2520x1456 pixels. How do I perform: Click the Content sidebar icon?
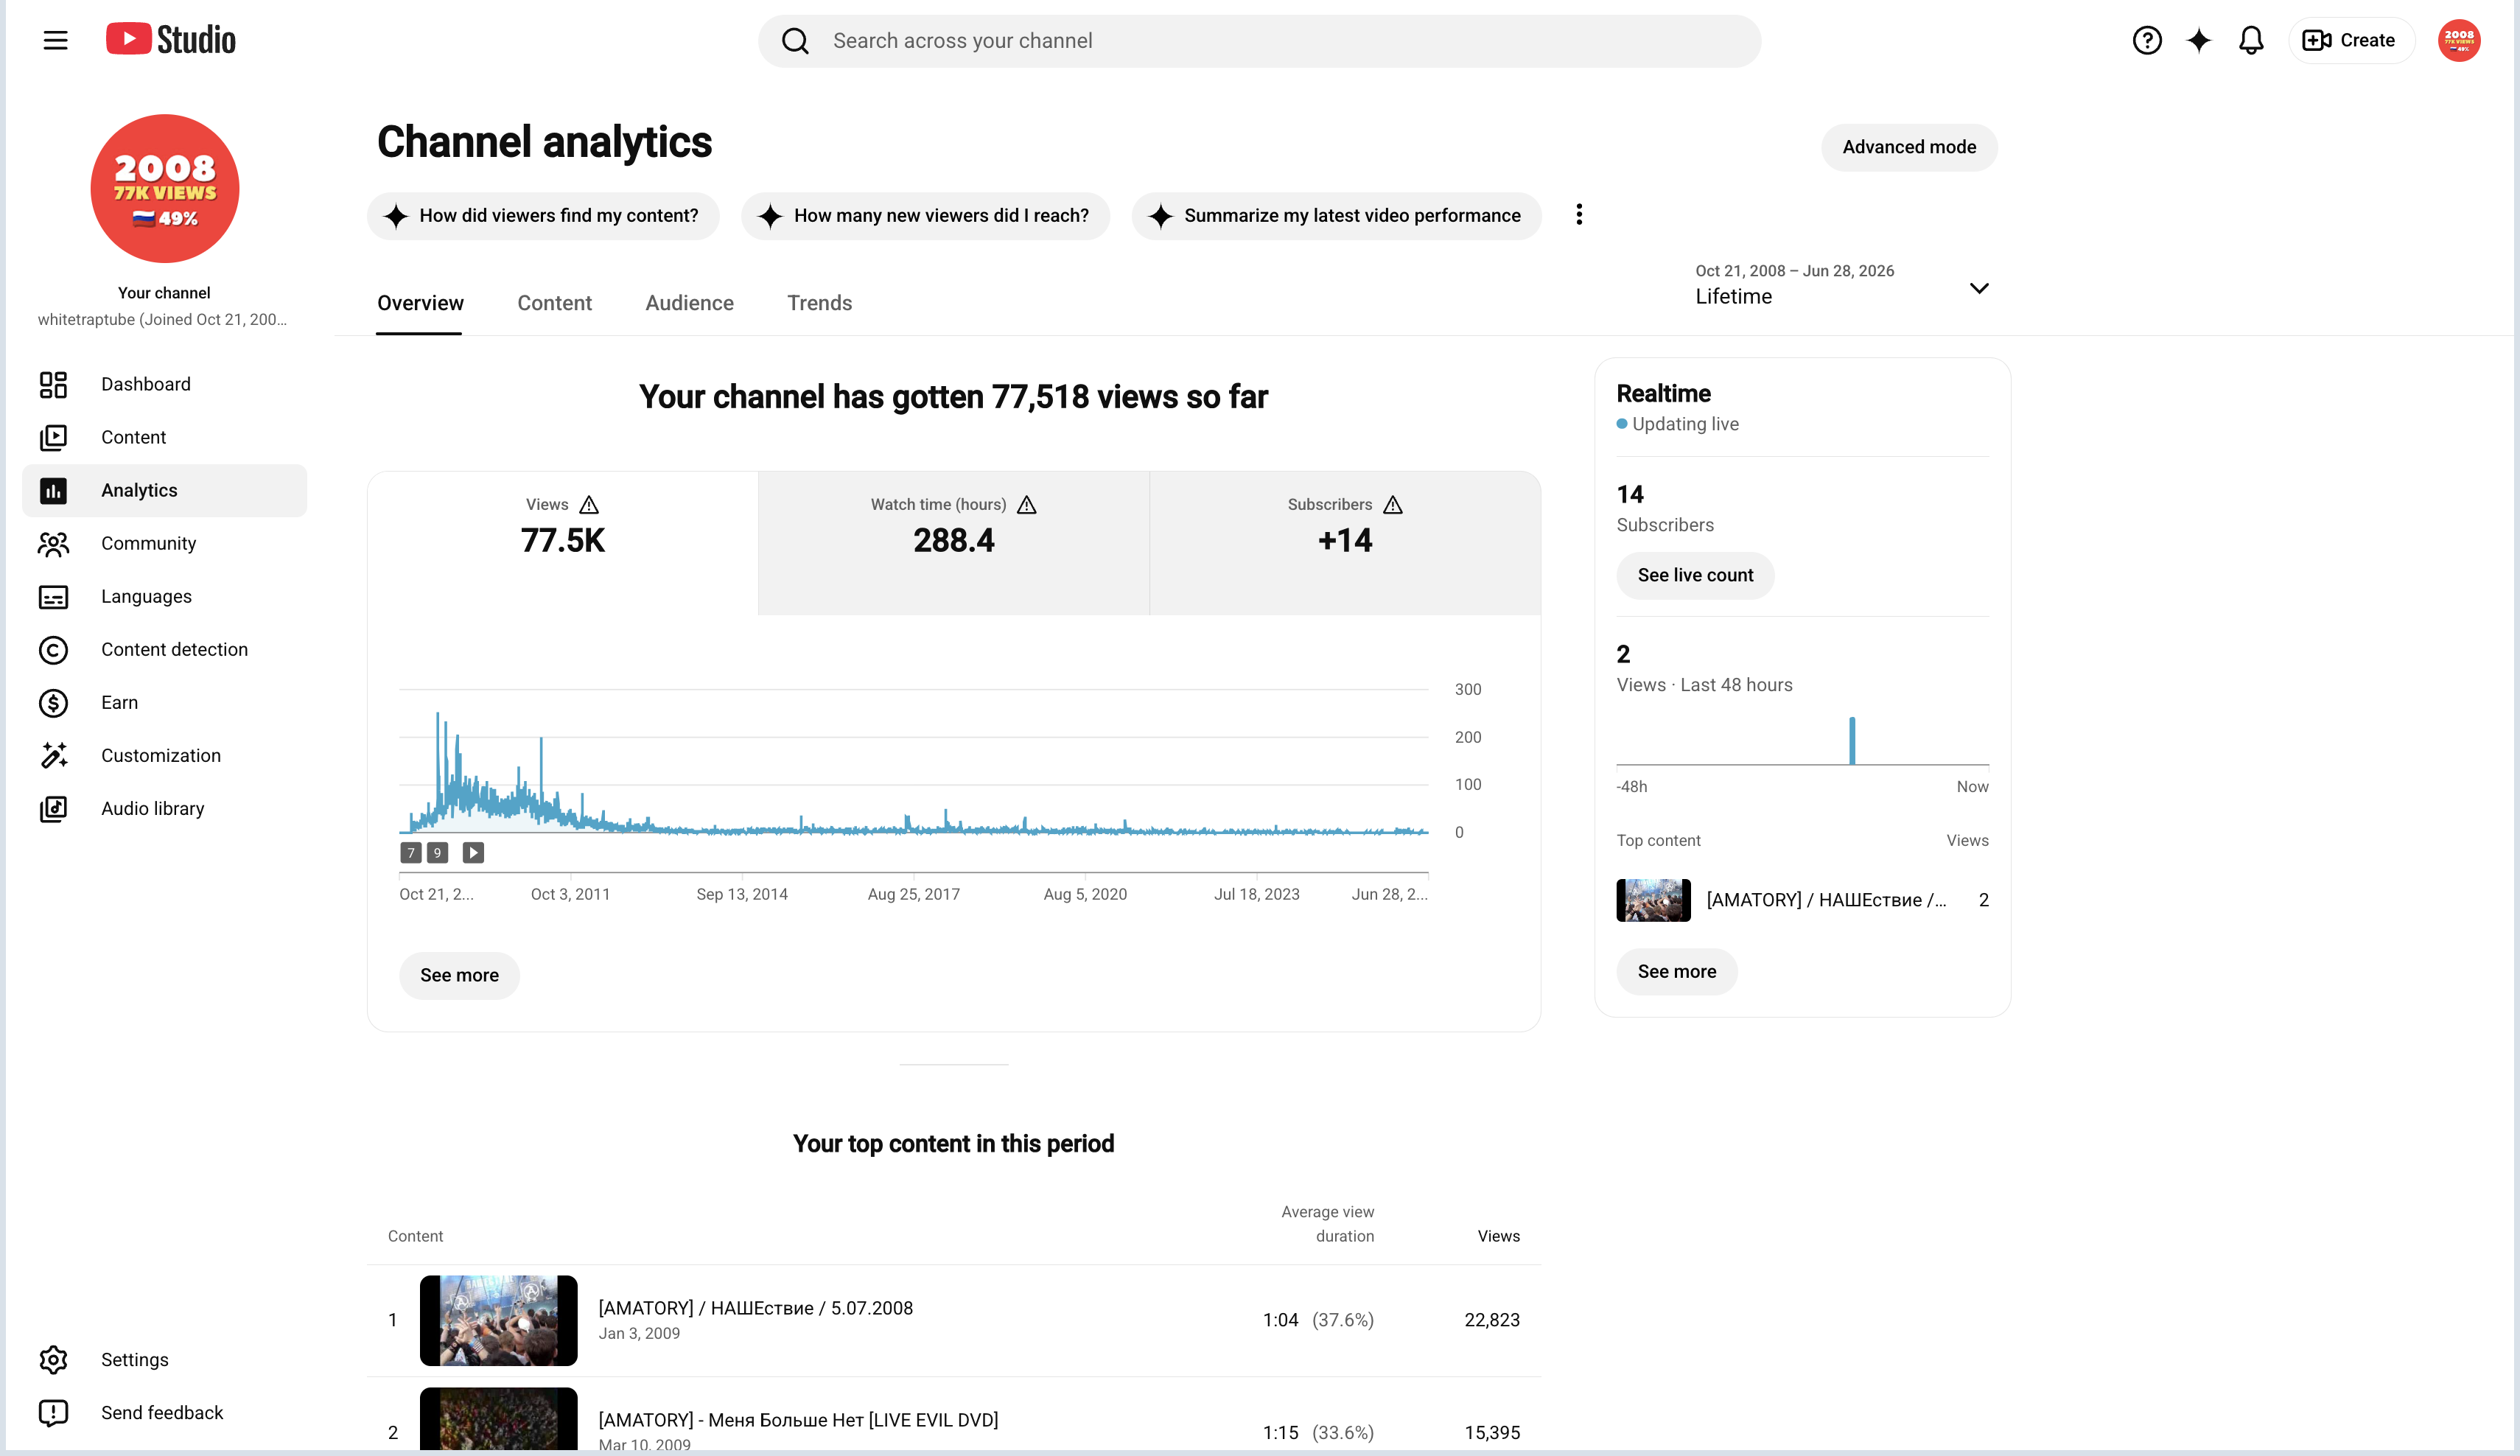53,437
